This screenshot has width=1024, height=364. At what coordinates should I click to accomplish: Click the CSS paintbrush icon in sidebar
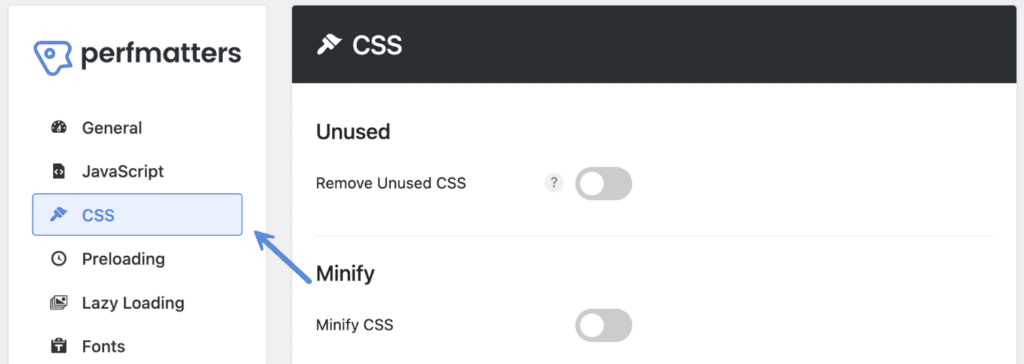59,215
